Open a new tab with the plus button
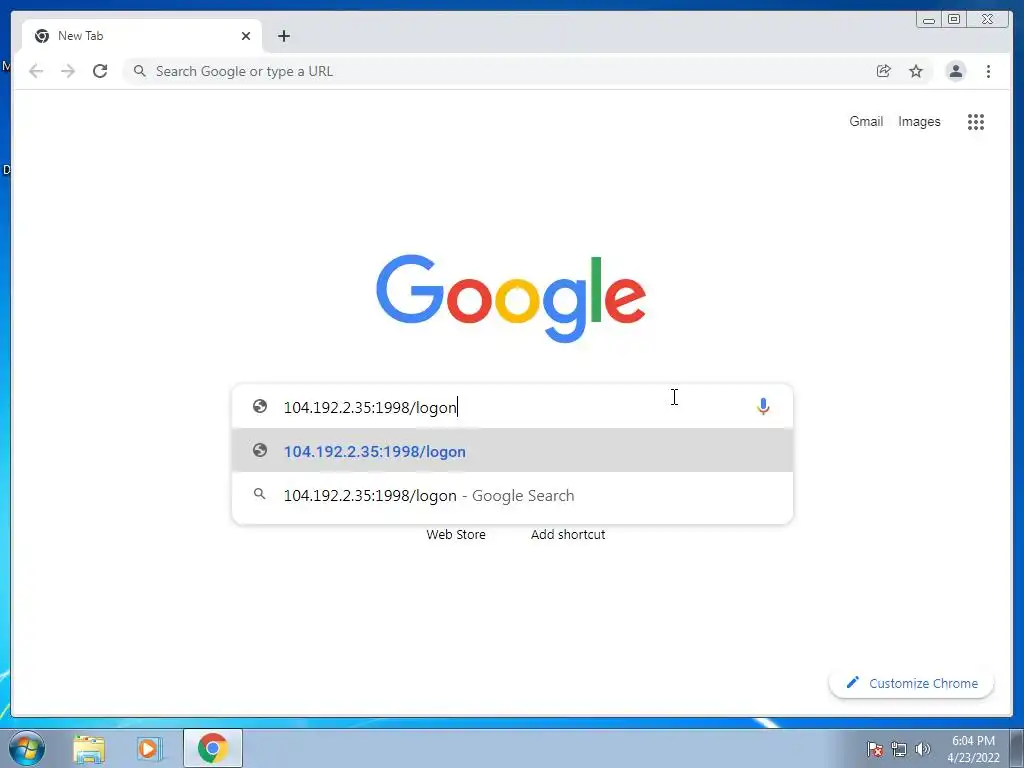The width and height of the screenshot is (1024, 768). pos(283,36)
